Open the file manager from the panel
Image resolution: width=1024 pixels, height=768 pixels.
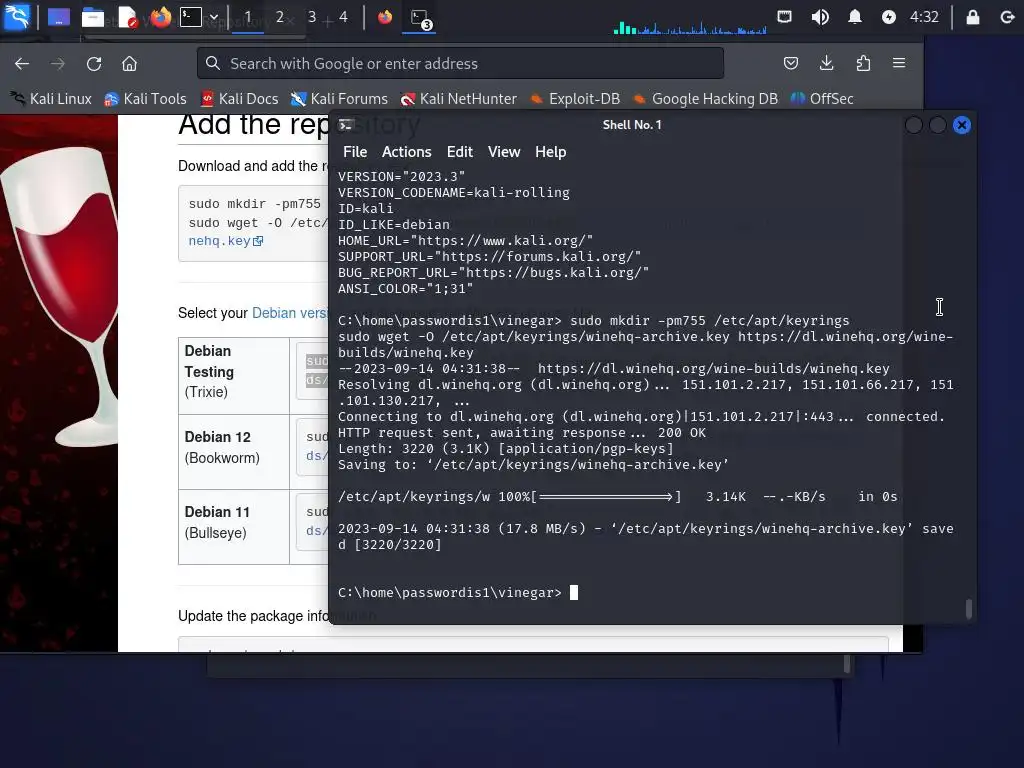pos(93,17)
